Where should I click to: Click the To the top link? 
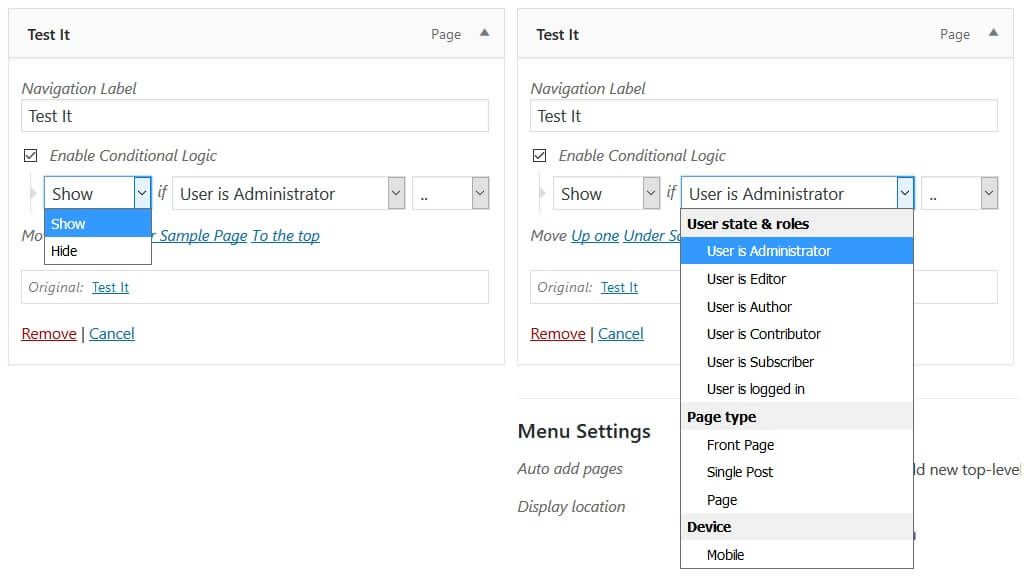286,236
